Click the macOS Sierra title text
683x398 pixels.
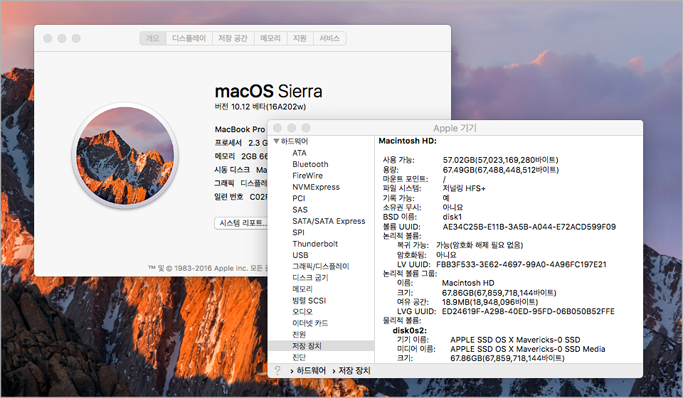pyautogui.click(x=268, y=91)
